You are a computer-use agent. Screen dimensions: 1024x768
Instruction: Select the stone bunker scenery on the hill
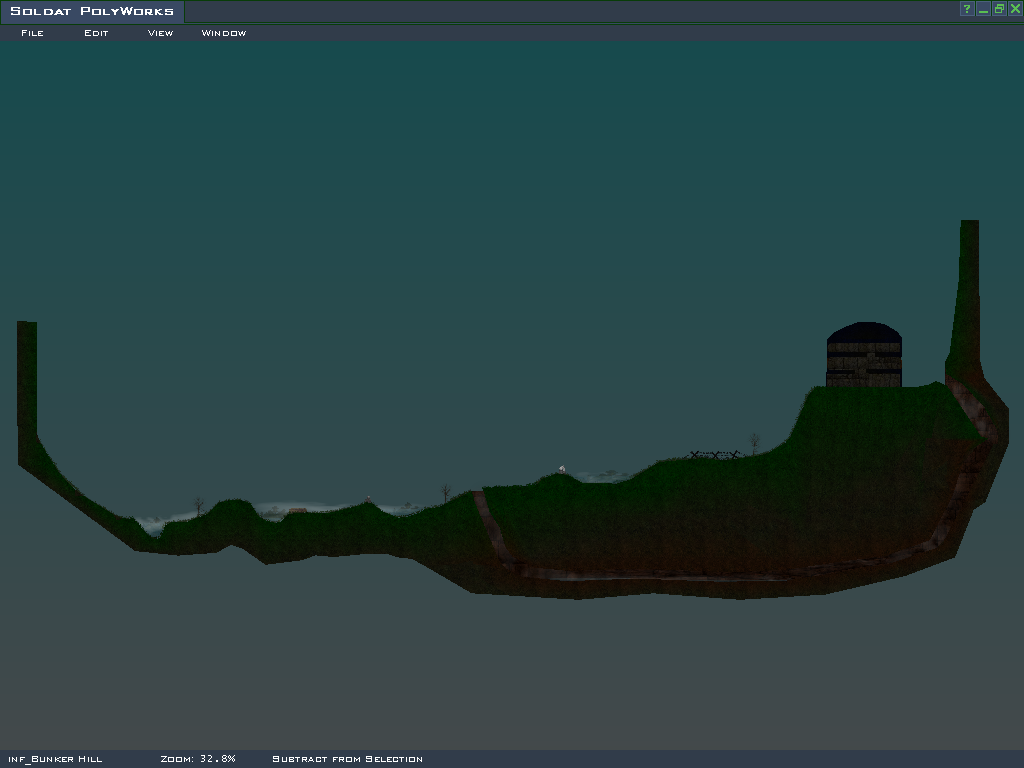(x=864, y=356)
